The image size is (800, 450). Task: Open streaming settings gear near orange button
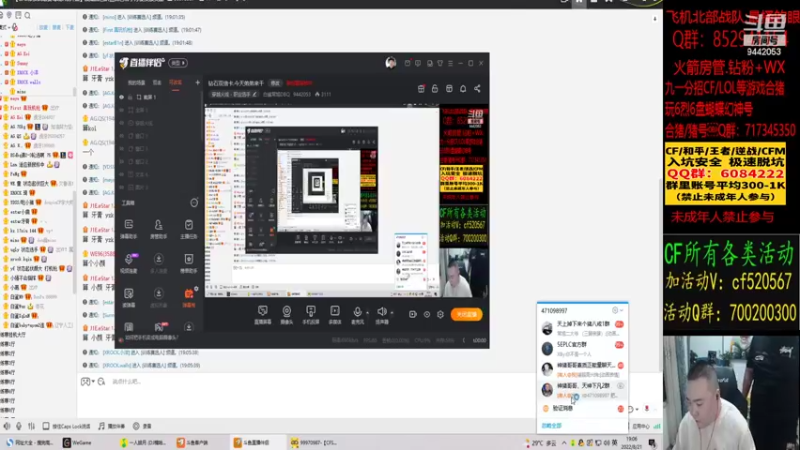click(440, 314)
